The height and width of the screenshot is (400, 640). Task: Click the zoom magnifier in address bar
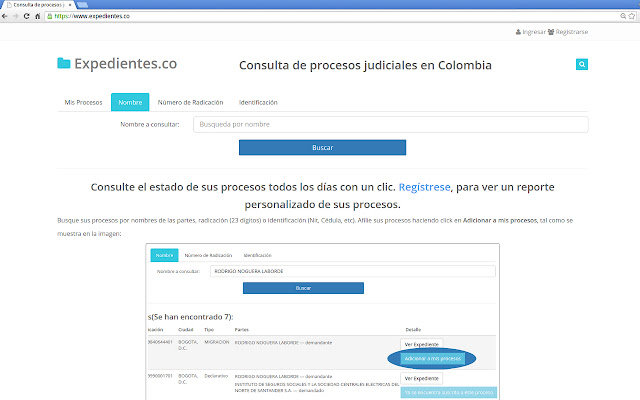click(x=623, y=16)
